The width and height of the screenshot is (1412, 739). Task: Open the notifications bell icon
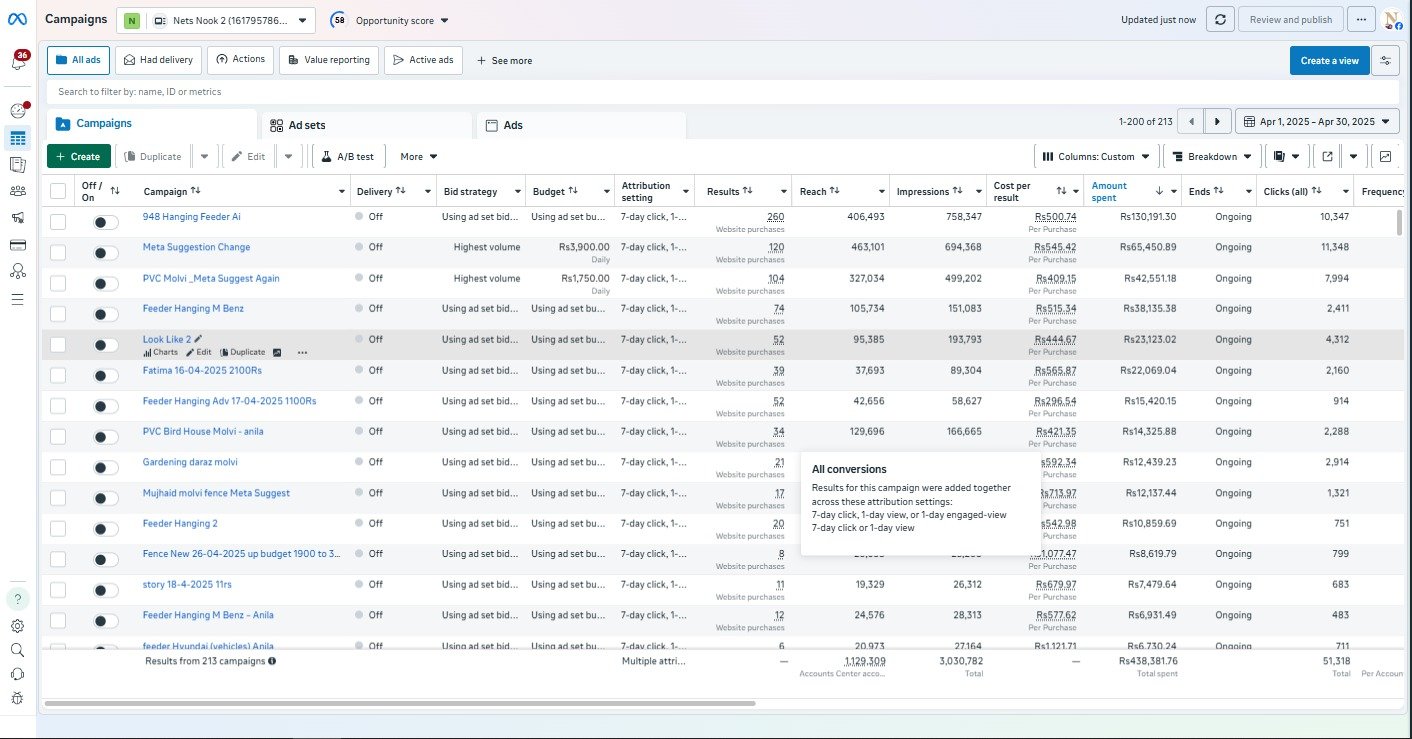pyautogui.click(x=18, y=61)
